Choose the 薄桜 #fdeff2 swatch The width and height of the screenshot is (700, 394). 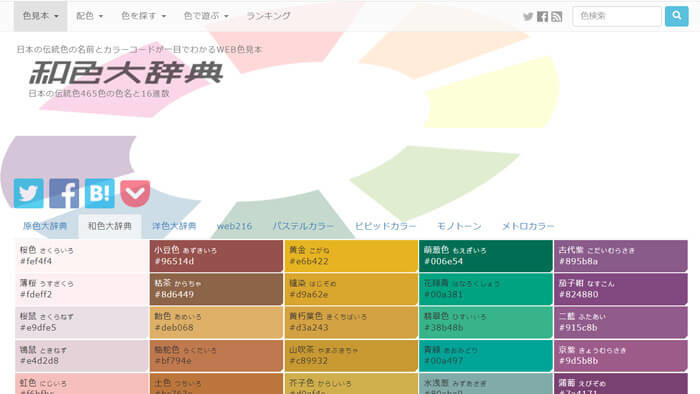coord(82,289)
